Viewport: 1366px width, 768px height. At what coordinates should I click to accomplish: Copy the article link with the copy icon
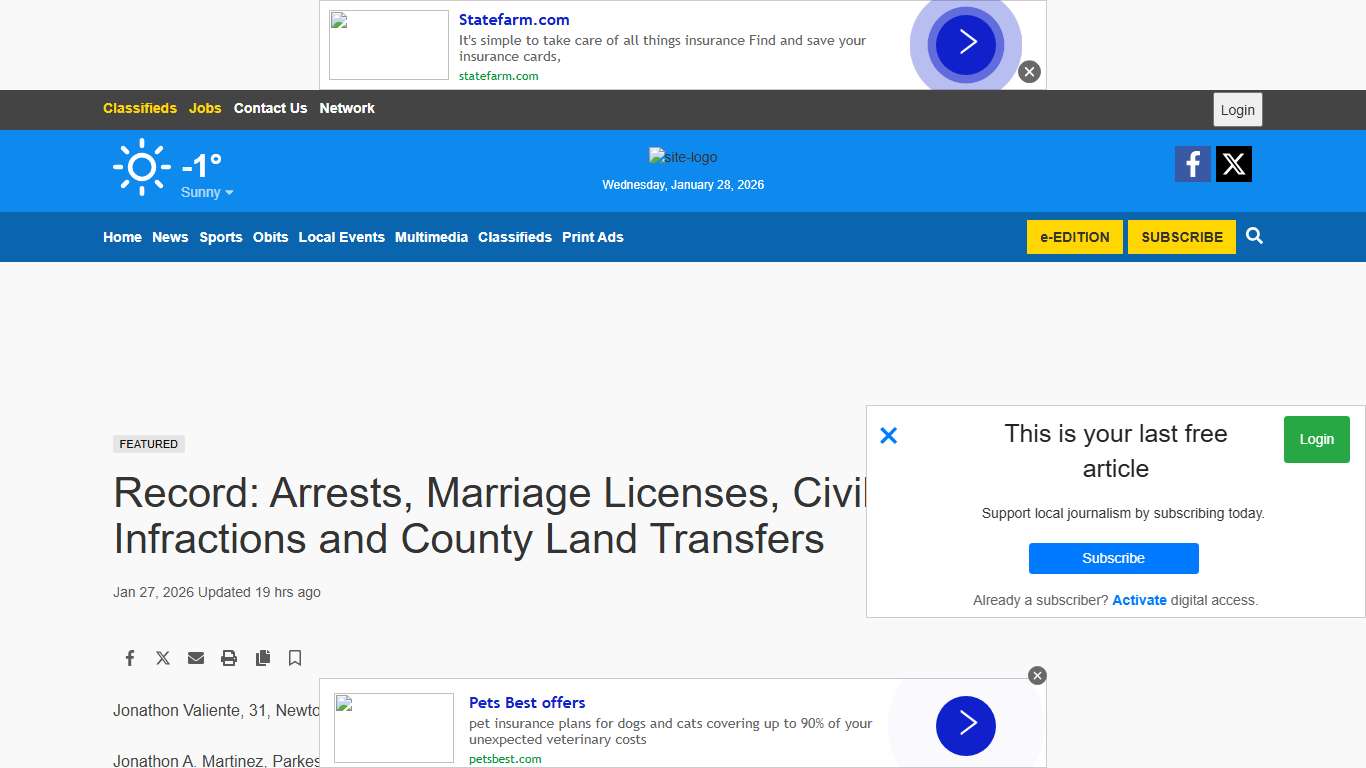[262, 658]
